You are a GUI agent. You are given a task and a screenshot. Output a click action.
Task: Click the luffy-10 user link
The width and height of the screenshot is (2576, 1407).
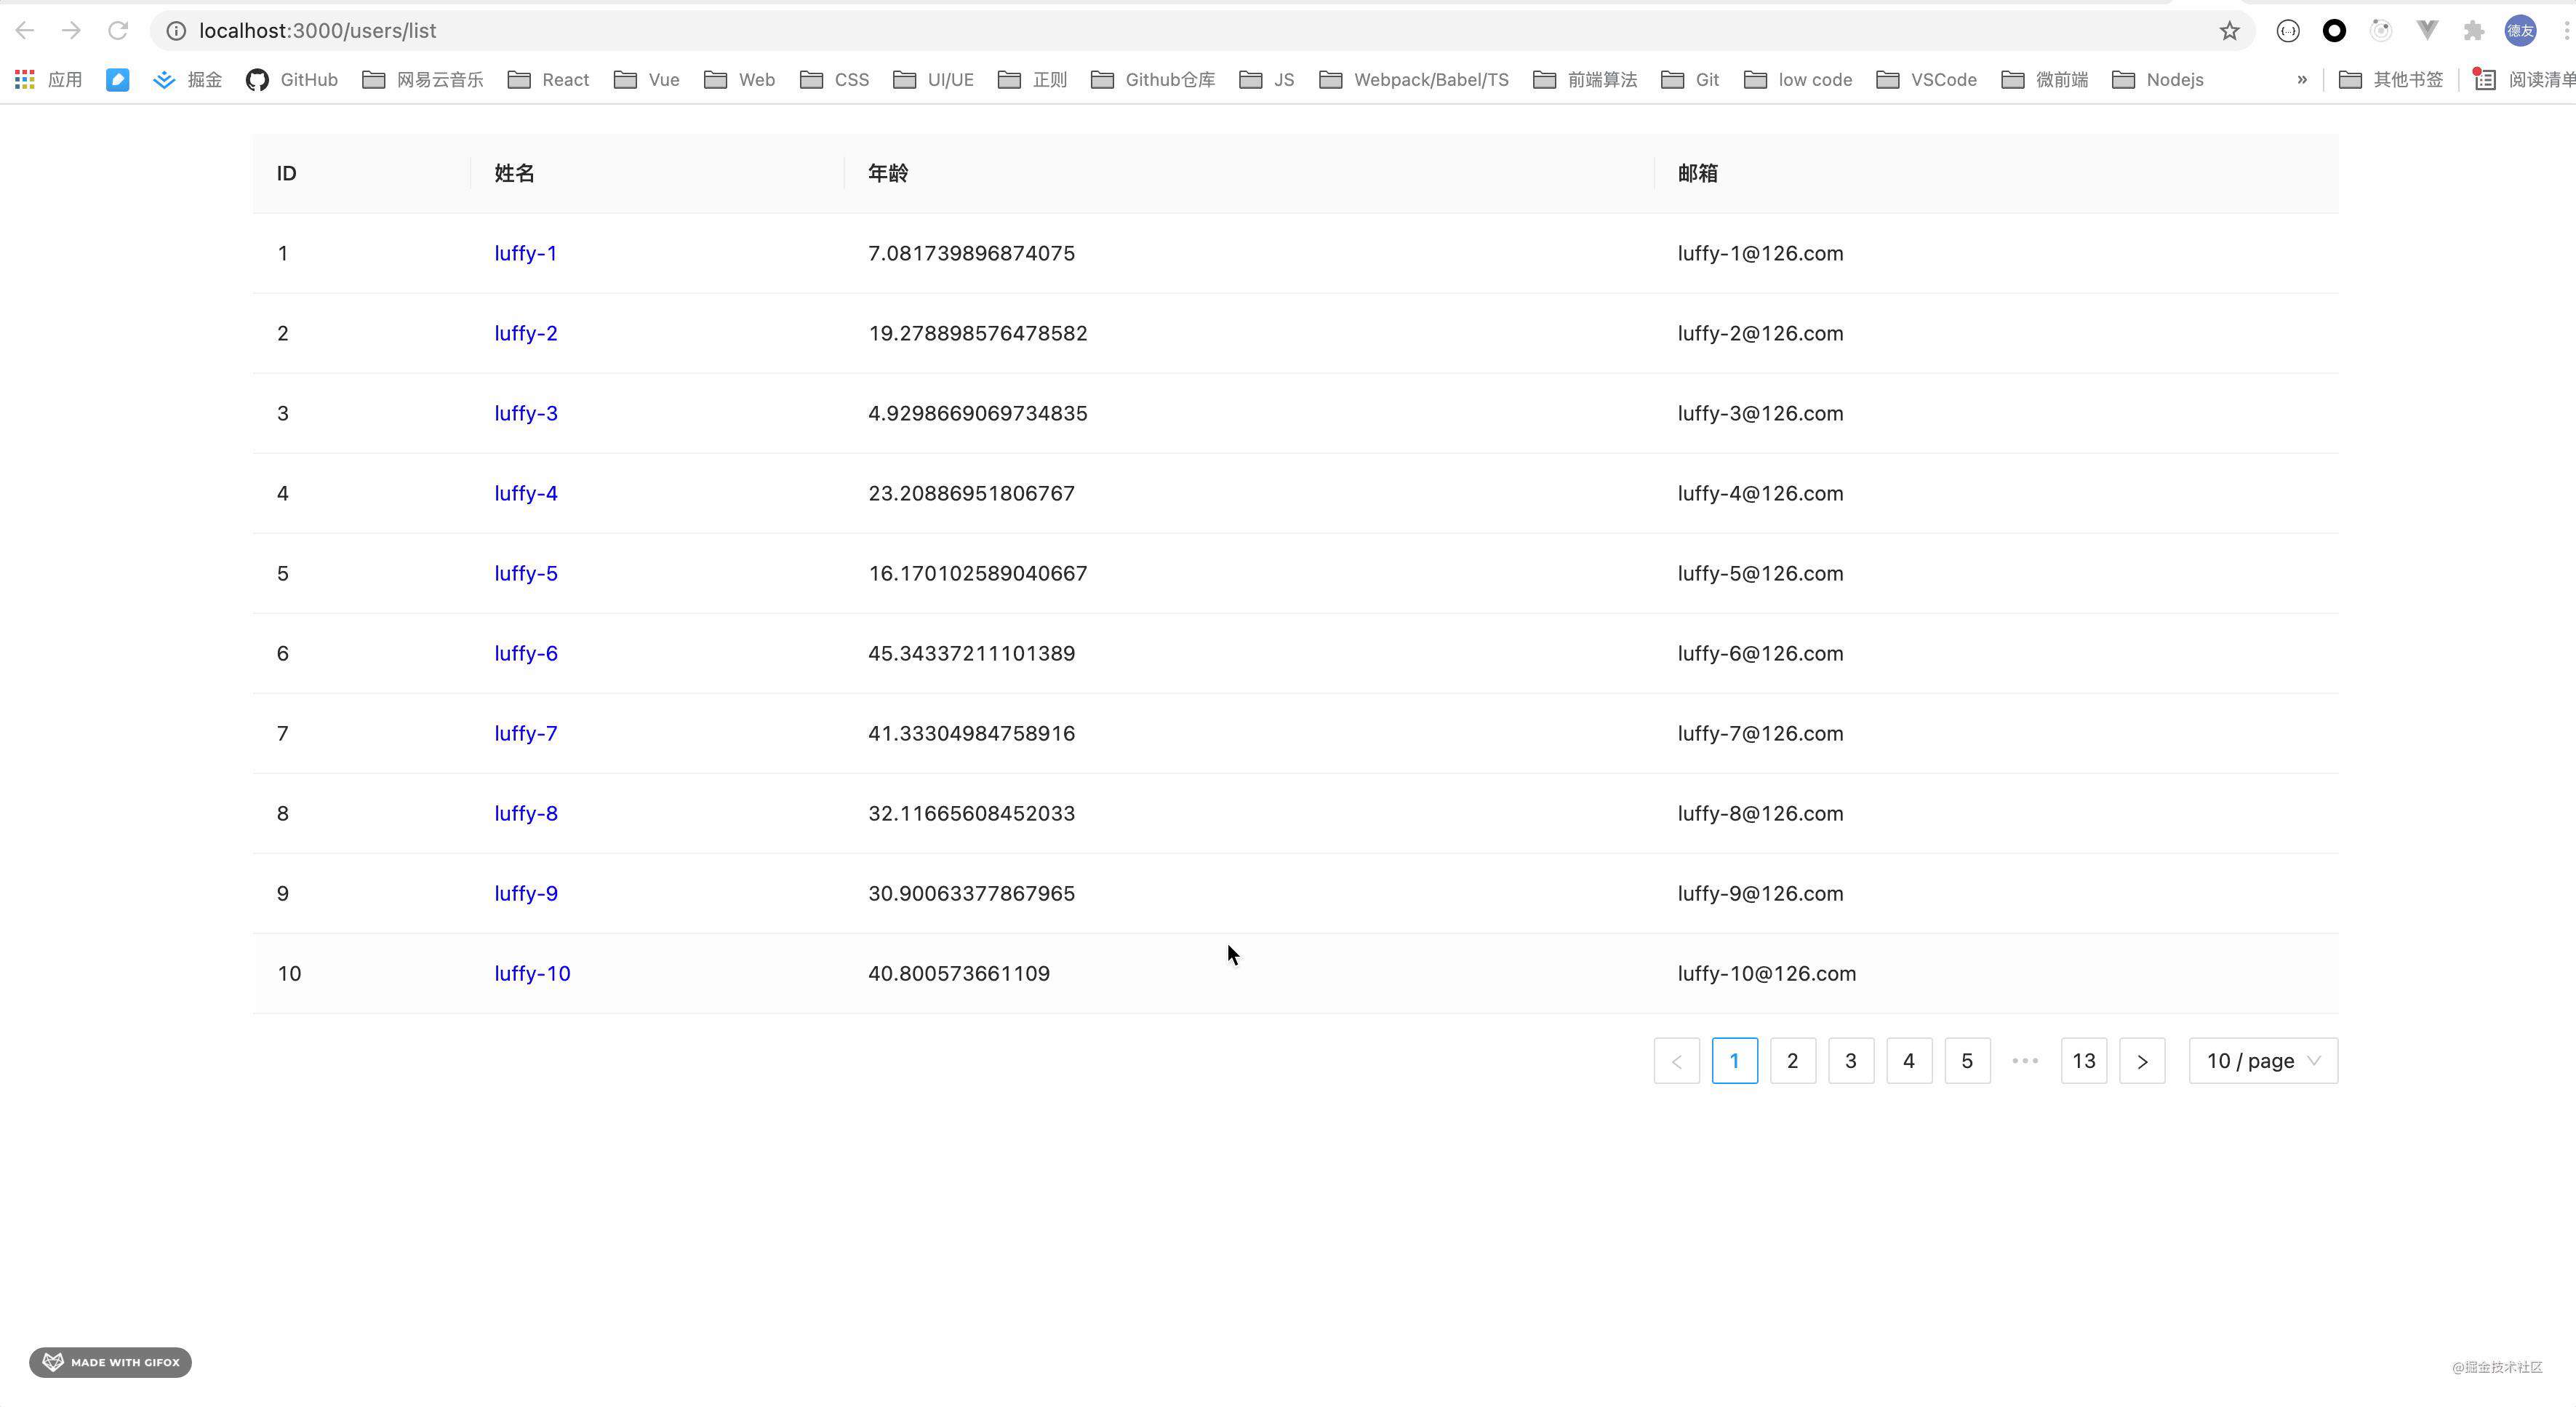(x=532, y=972)
